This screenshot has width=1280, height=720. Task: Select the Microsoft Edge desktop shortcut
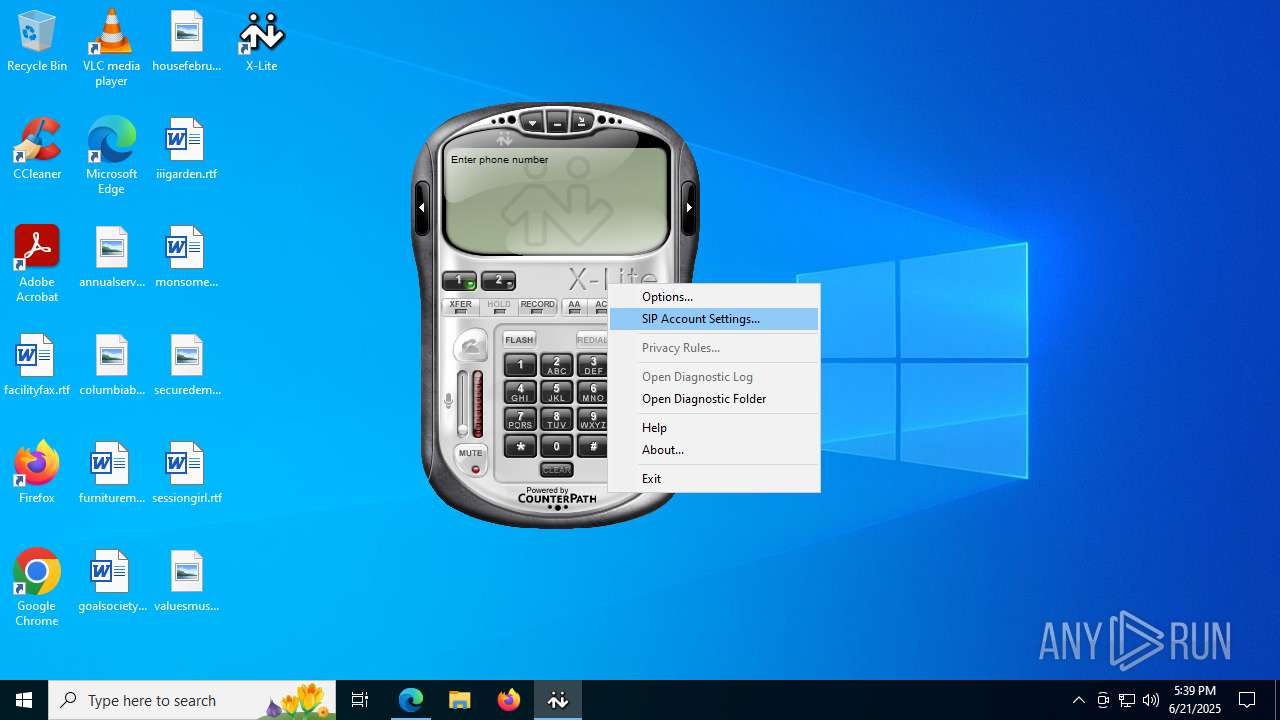pos(111,156)
